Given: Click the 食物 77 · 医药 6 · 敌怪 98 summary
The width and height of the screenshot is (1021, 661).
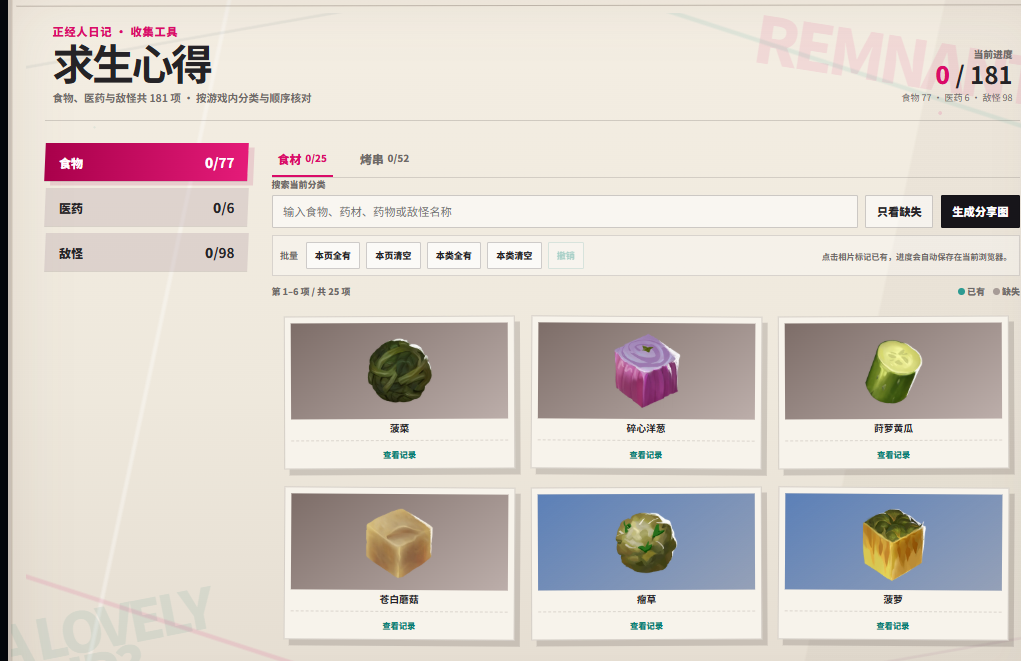Looking at the screenshot, I should click(957, 98).
